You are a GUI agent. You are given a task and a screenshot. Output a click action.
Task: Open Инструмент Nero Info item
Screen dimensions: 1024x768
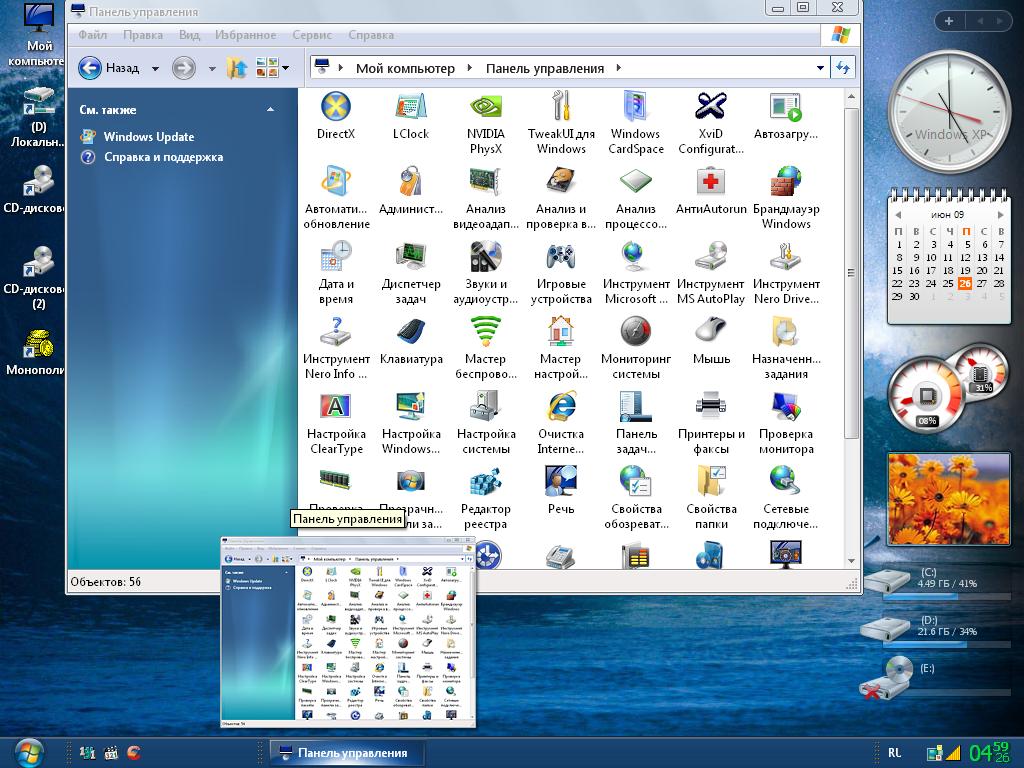click(x=336, y=348)
